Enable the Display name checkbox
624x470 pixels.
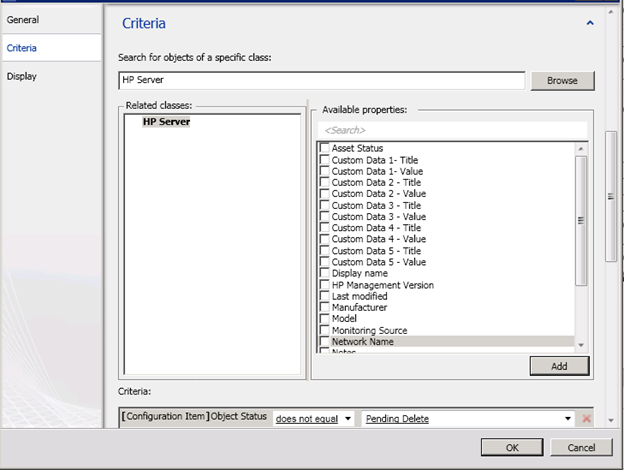(325, 274)
